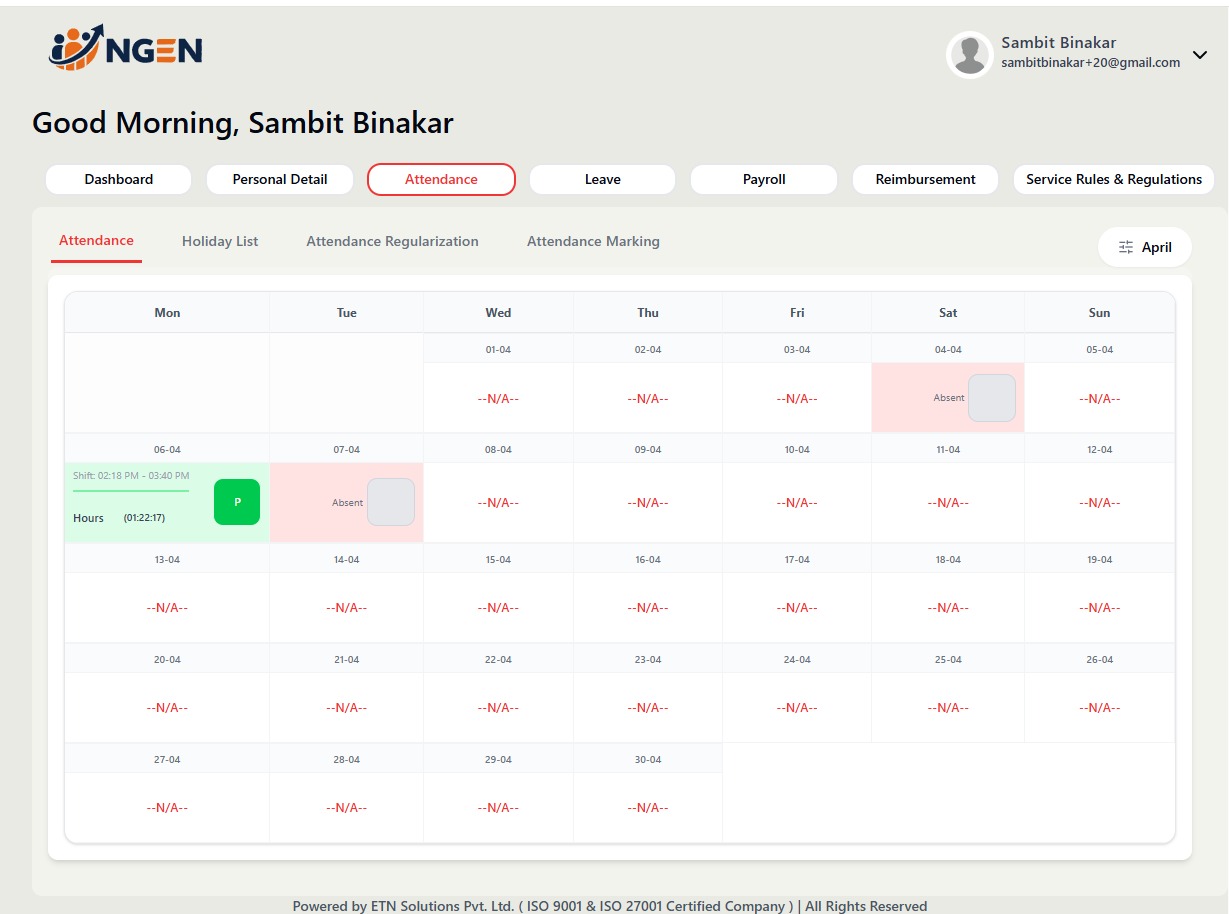1229x914 pixels.
Task: Click green P present badge on 06-04
Action: tap(237, 502)
